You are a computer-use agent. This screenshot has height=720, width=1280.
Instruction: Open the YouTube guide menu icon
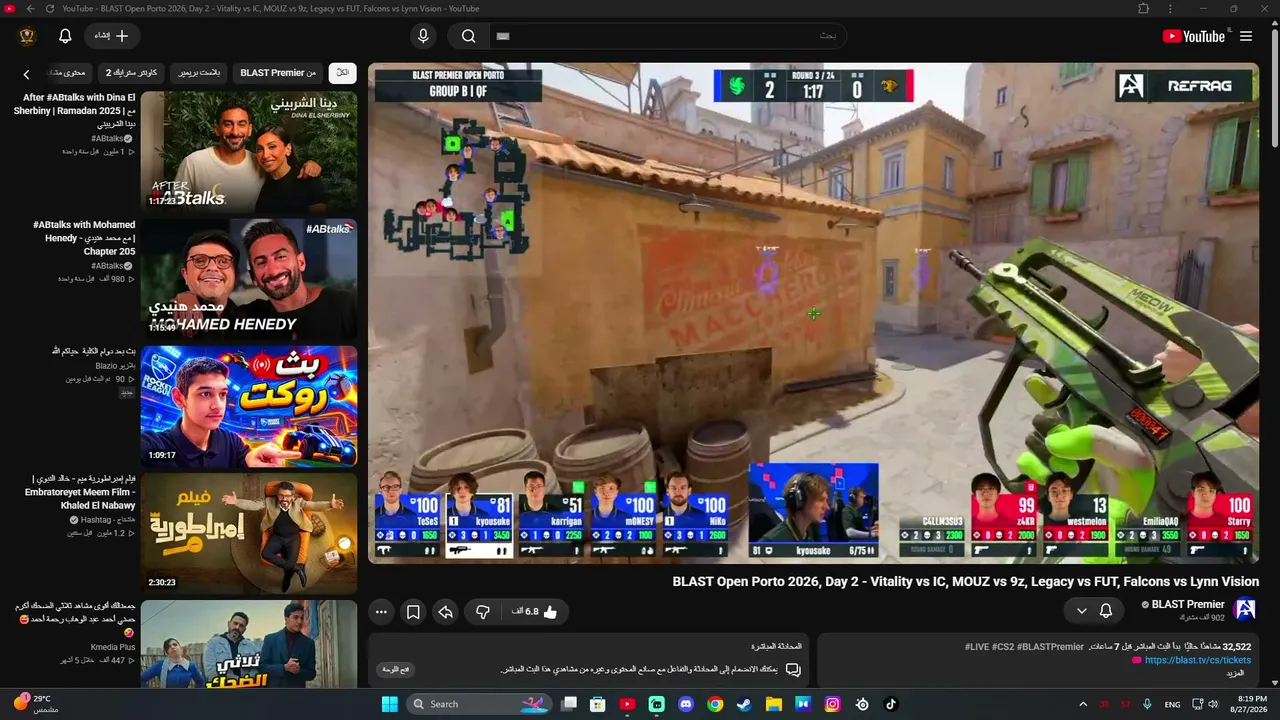[x=1246, y=36]
